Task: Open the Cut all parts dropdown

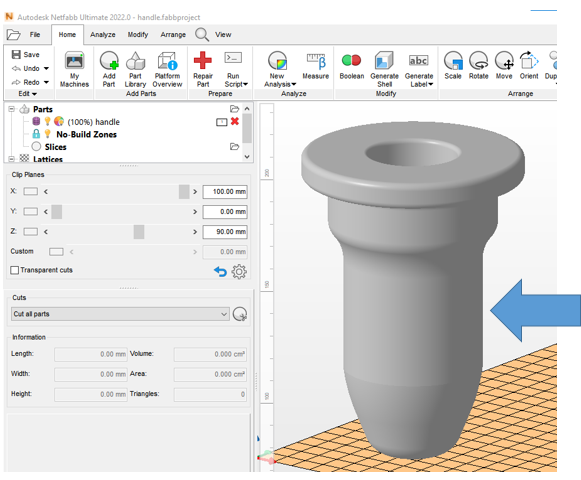Action: pos(120,314)
